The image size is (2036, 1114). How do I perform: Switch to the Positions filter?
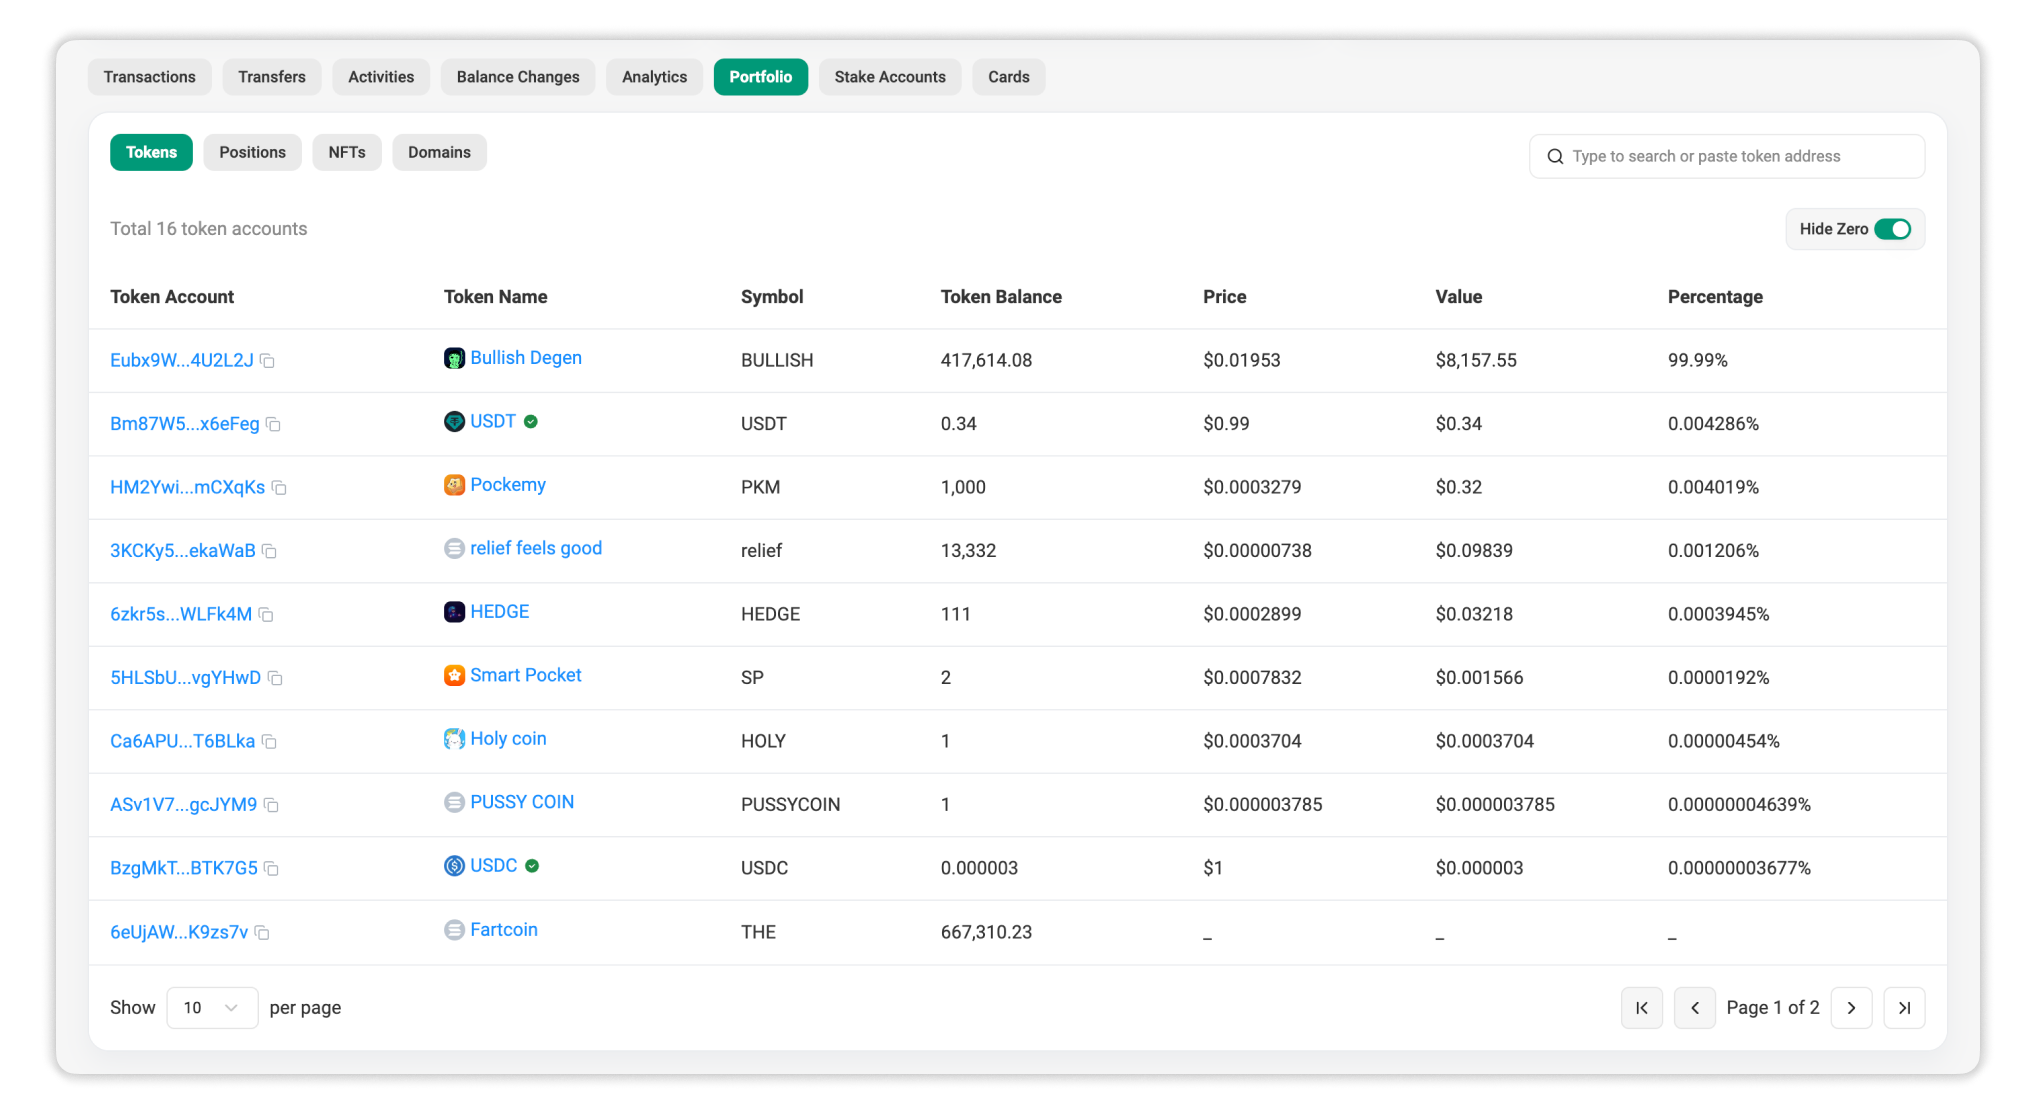[252, 152]
